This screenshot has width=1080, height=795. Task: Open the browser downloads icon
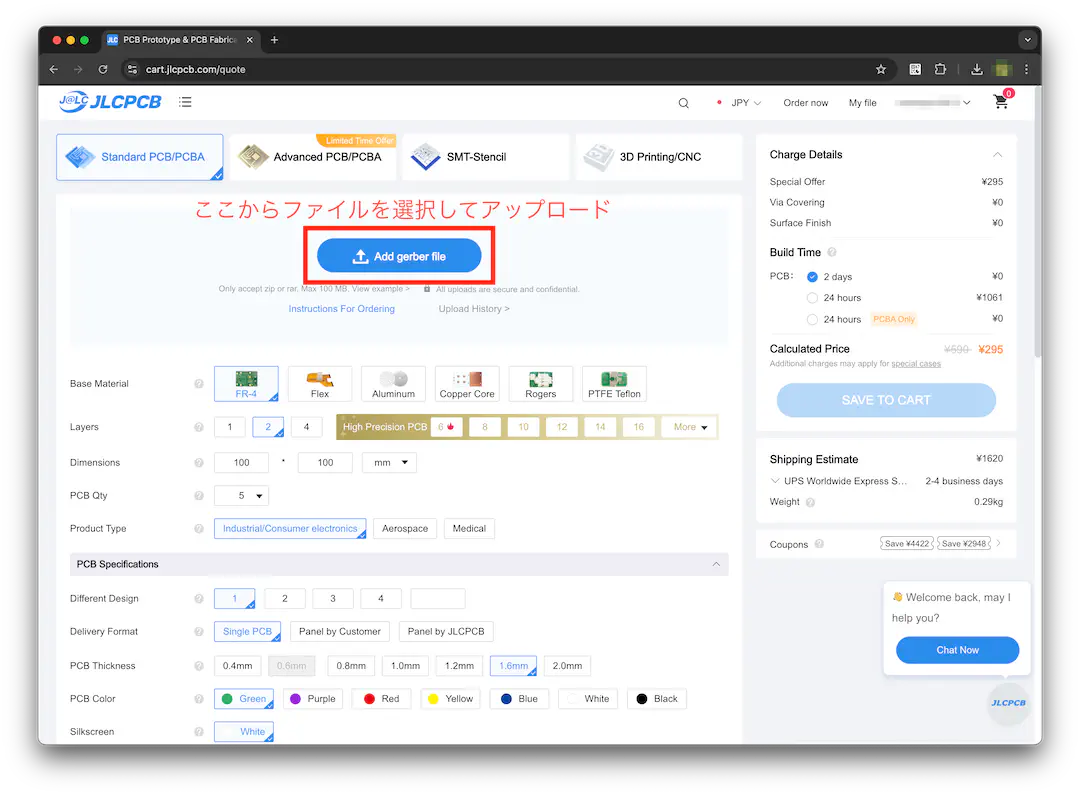[x=977, y=69]
